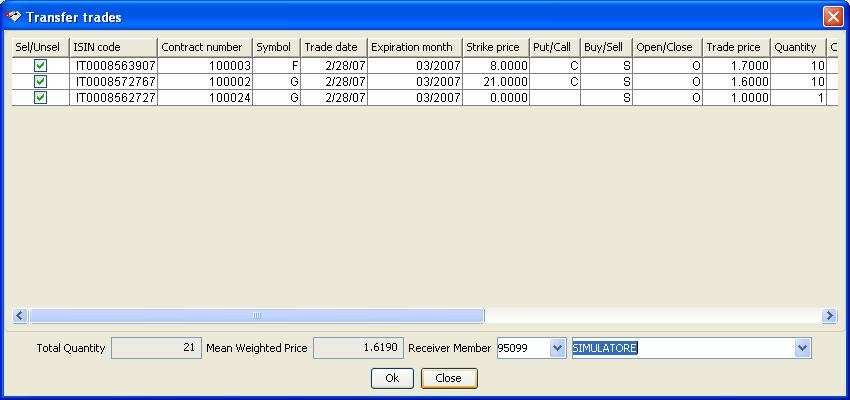Sort by ISIN code column header
The height and width of the screenshot is (400, 850).
[x=113, y=47]
